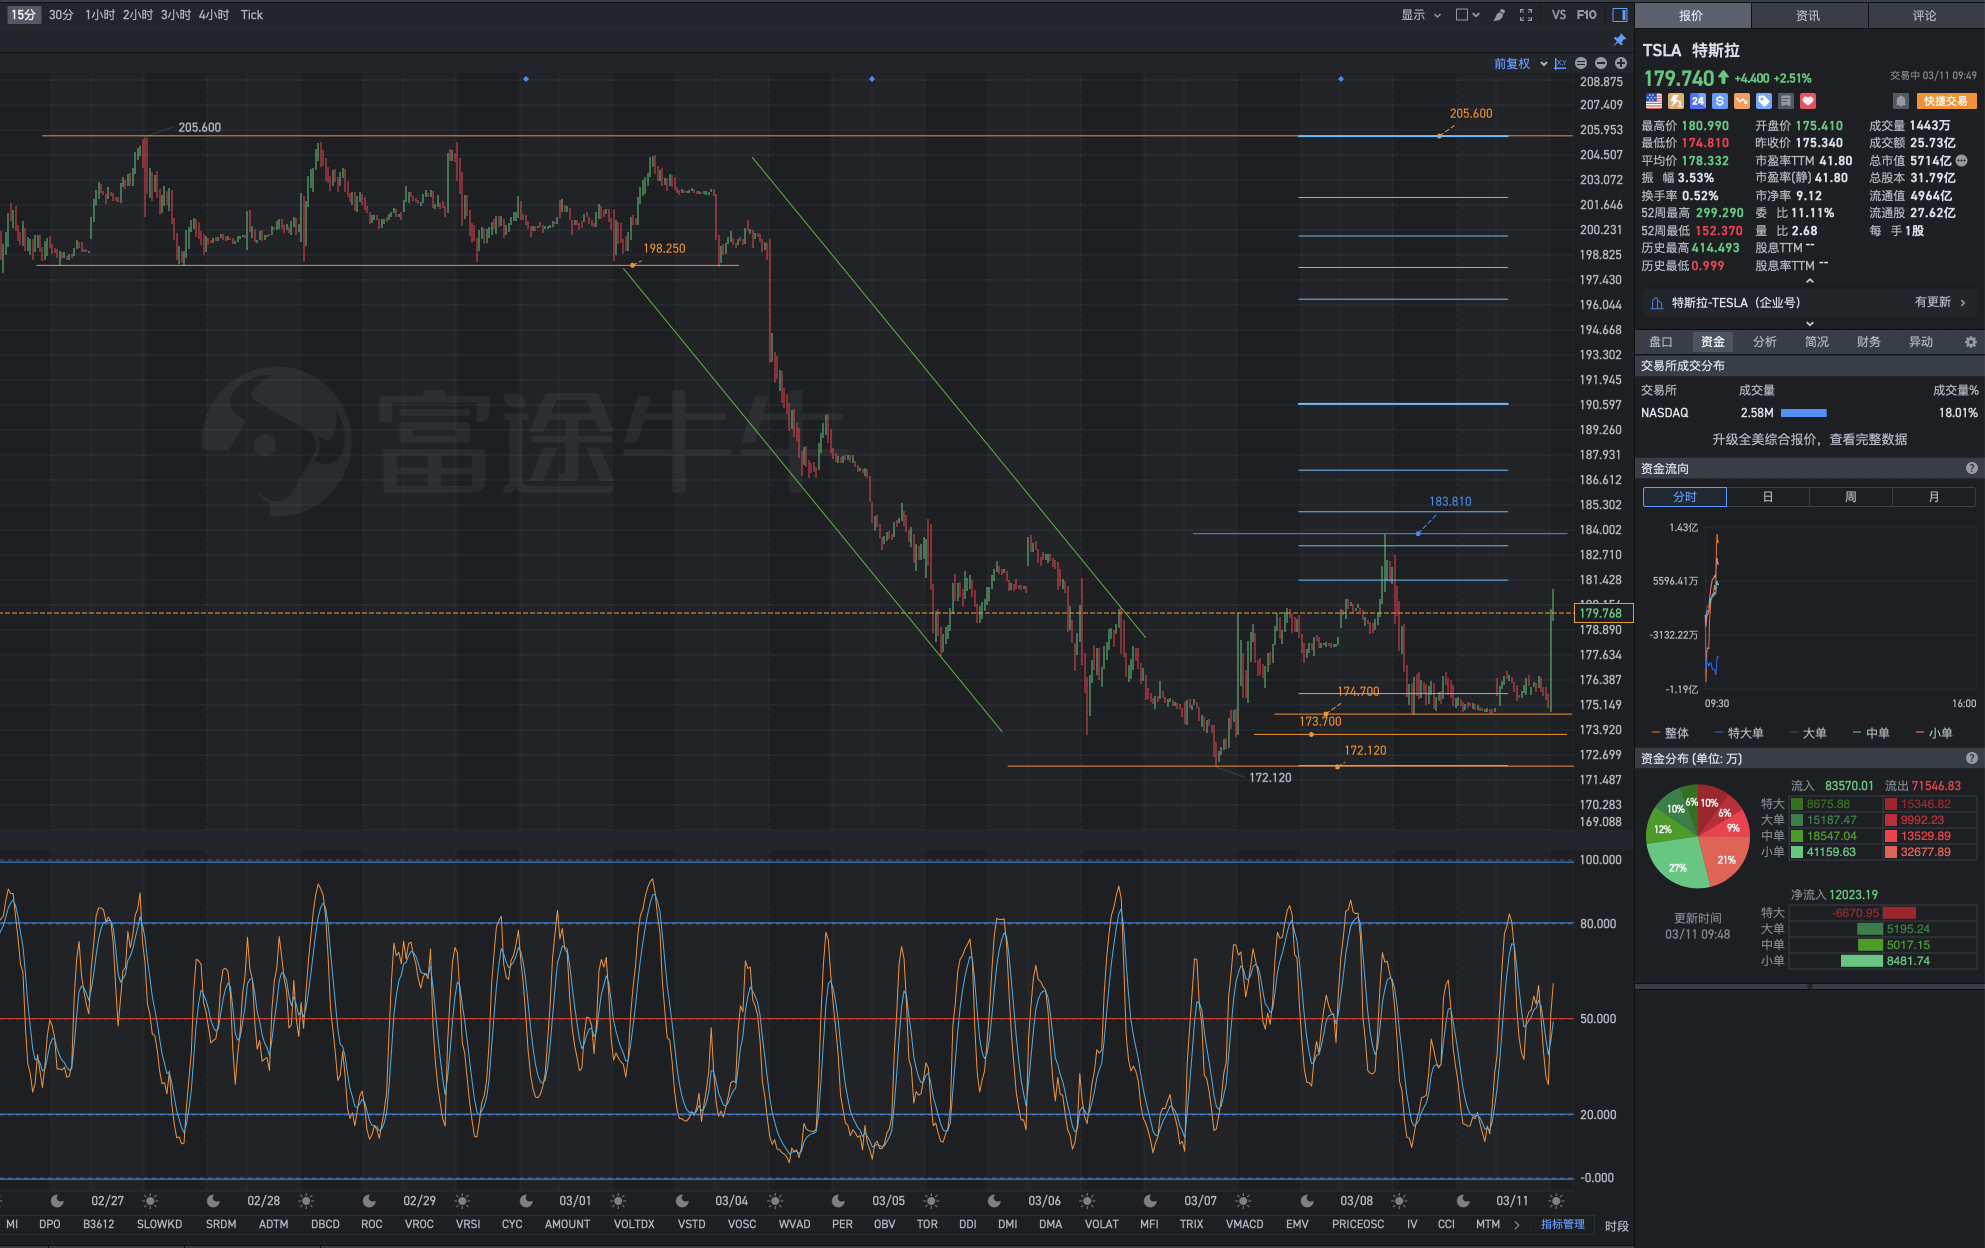This screenshot has height=1248, width=1985.
Task: Open the 前复权 adjustment dropdown
Action: tap(1520, 64)
